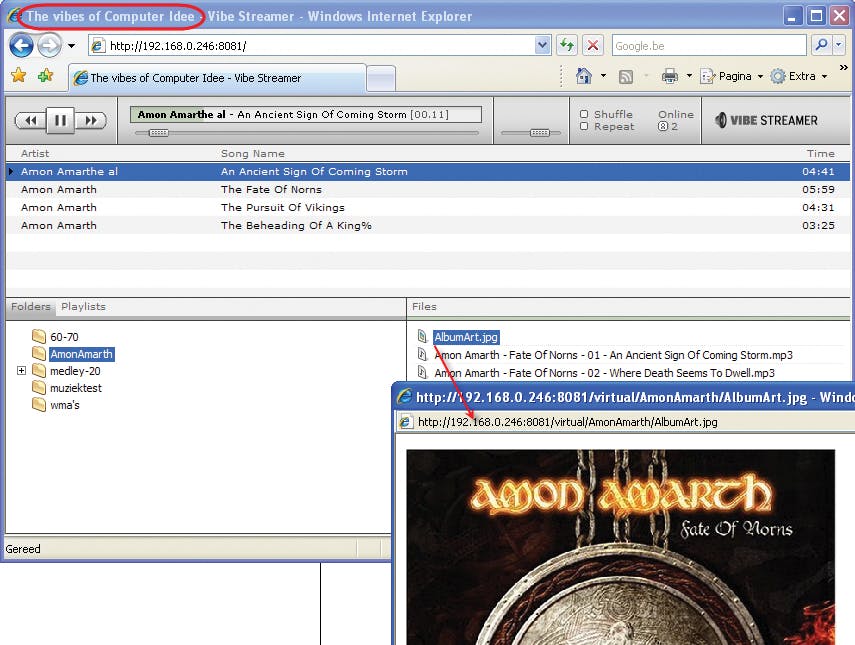Select the AmonAmarth folder

click(81, 354)
